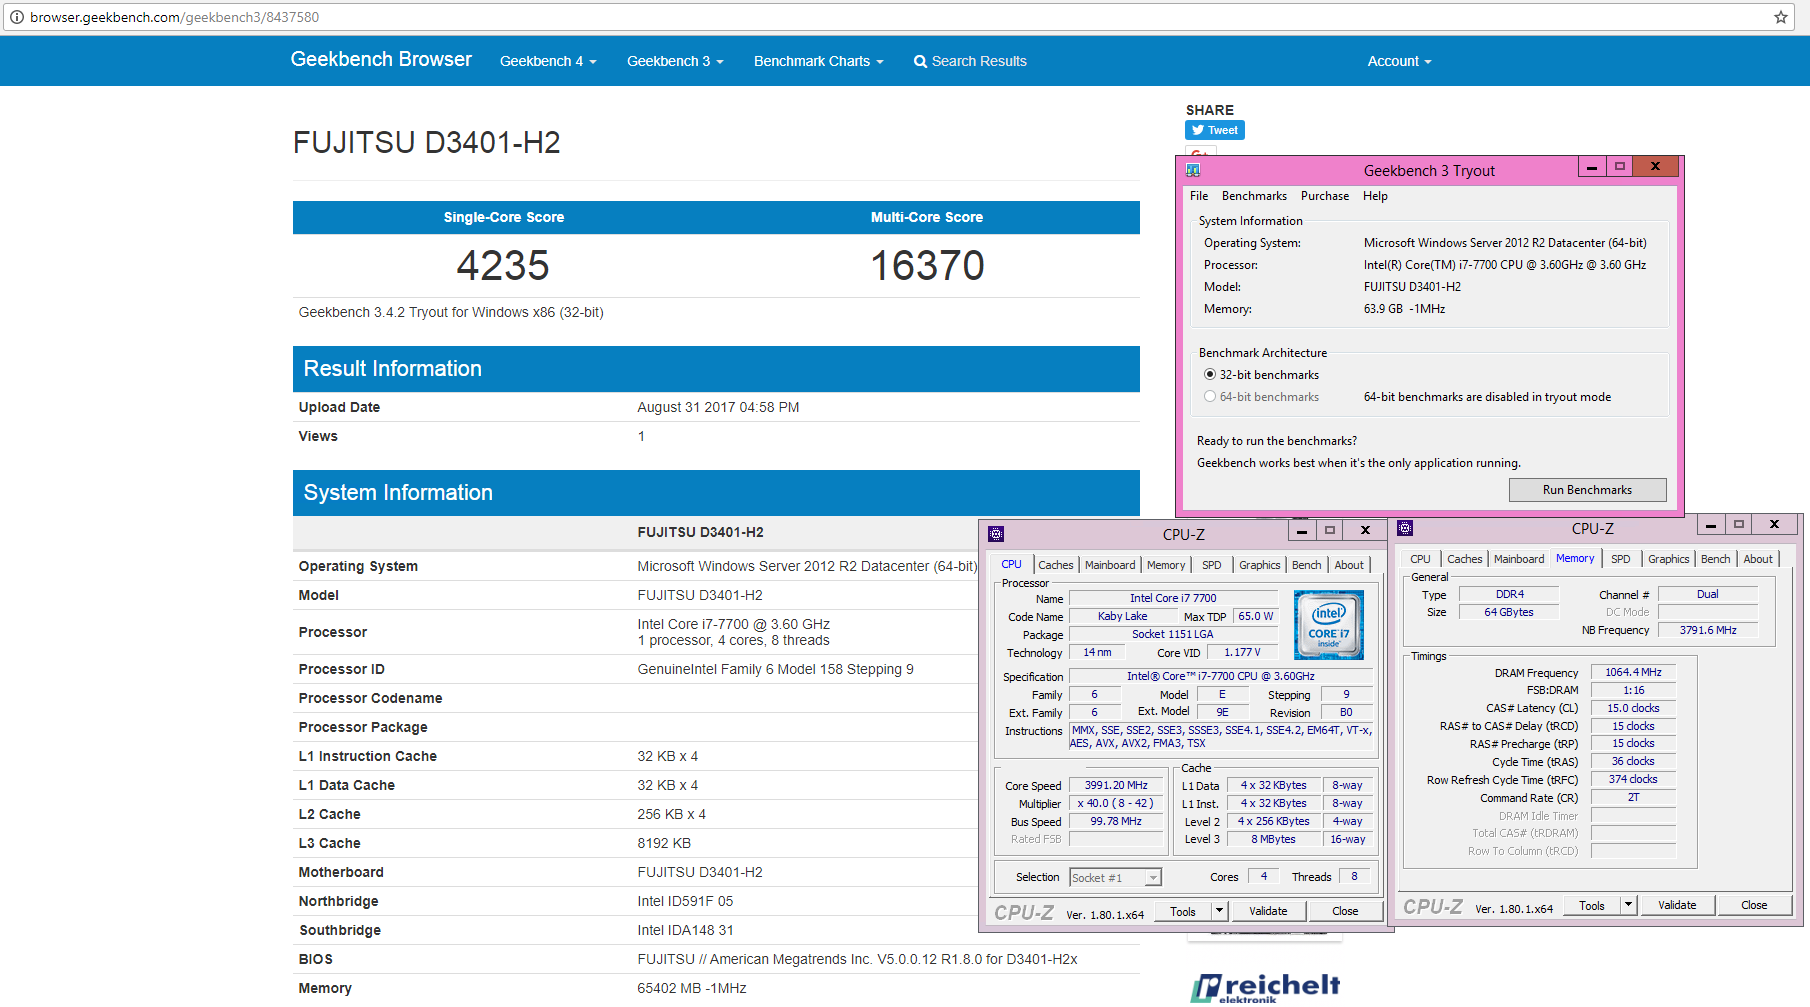1810x1007 pixels.
Task: Click the NB Frequency value 3791.6 MHz
Action: tap(1708, 630)
